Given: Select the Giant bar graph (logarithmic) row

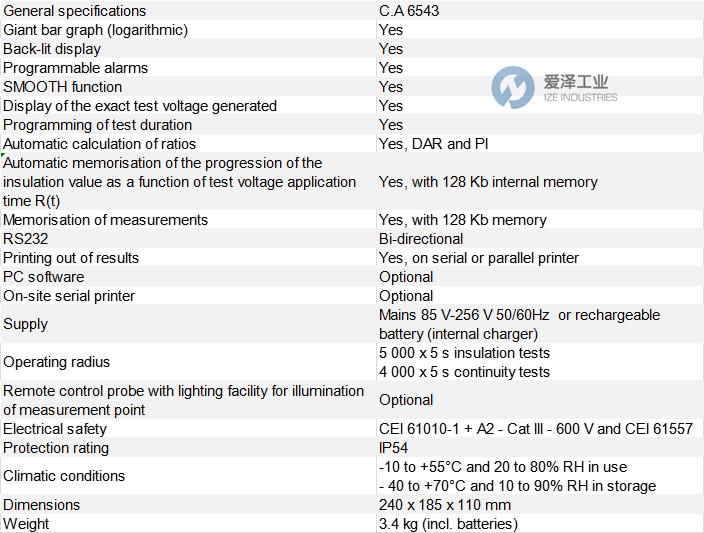Looking at the screenshot, I should click(96, 30).
